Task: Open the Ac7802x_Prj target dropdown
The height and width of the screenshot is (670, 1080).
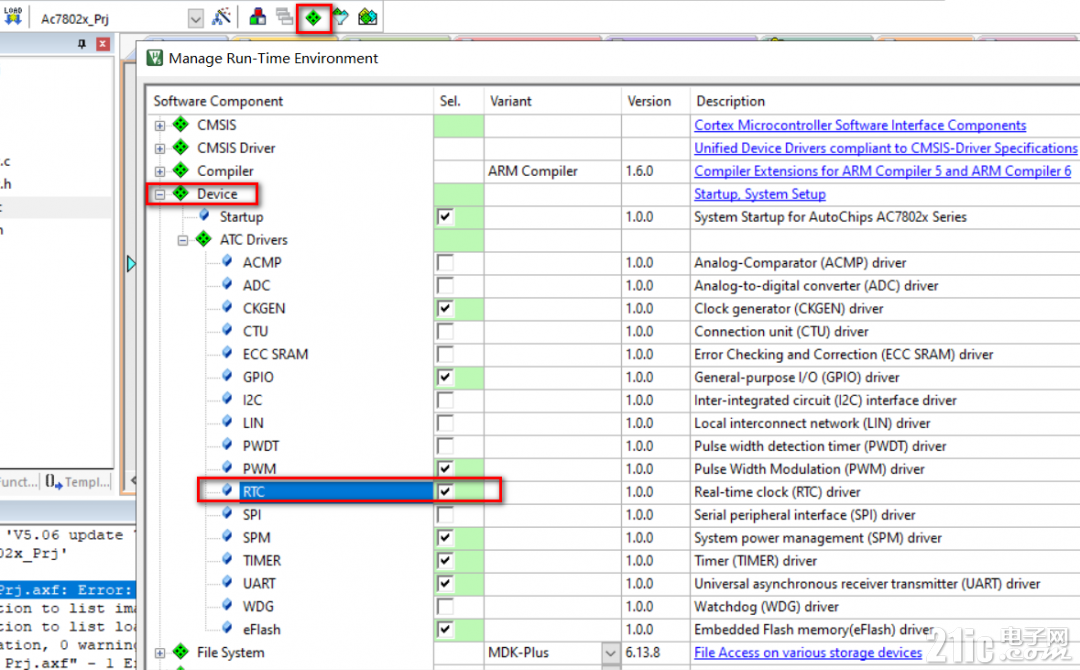Action: pos(196,19)
